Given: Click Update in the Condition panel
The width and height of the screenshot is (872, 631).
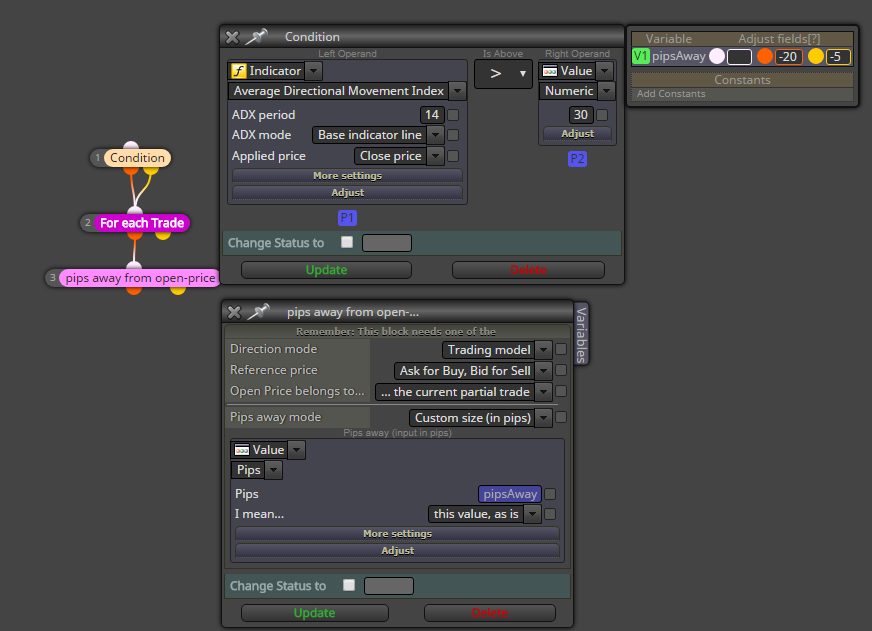Looking at the screenshot, I should tap(326, 270).
